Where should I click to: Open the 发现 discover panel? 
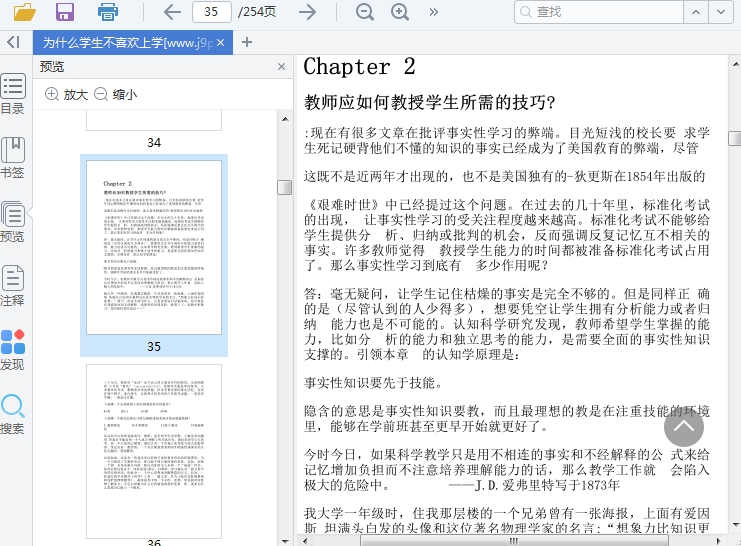click(x=13, y=350)
